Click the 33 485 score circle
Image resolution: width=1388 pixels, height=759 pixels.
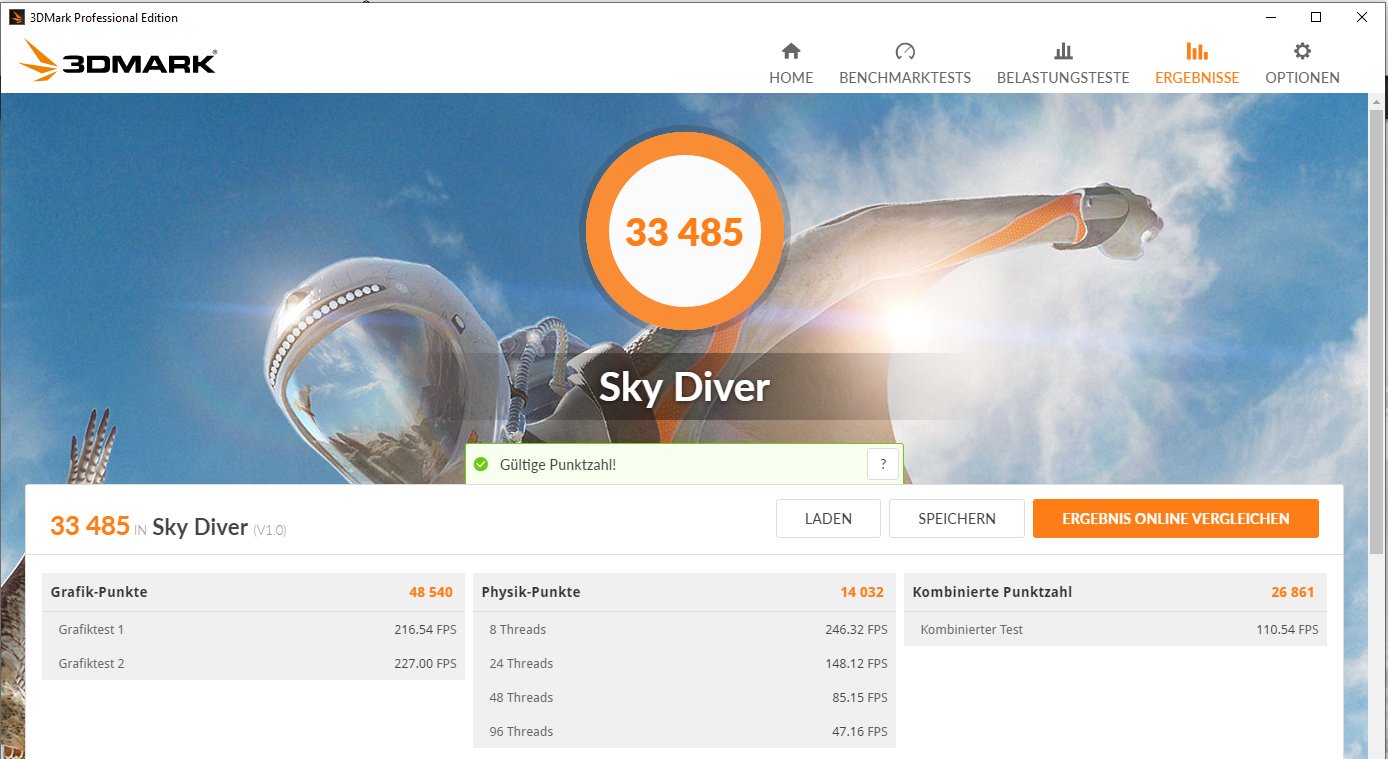click(685, 232)
